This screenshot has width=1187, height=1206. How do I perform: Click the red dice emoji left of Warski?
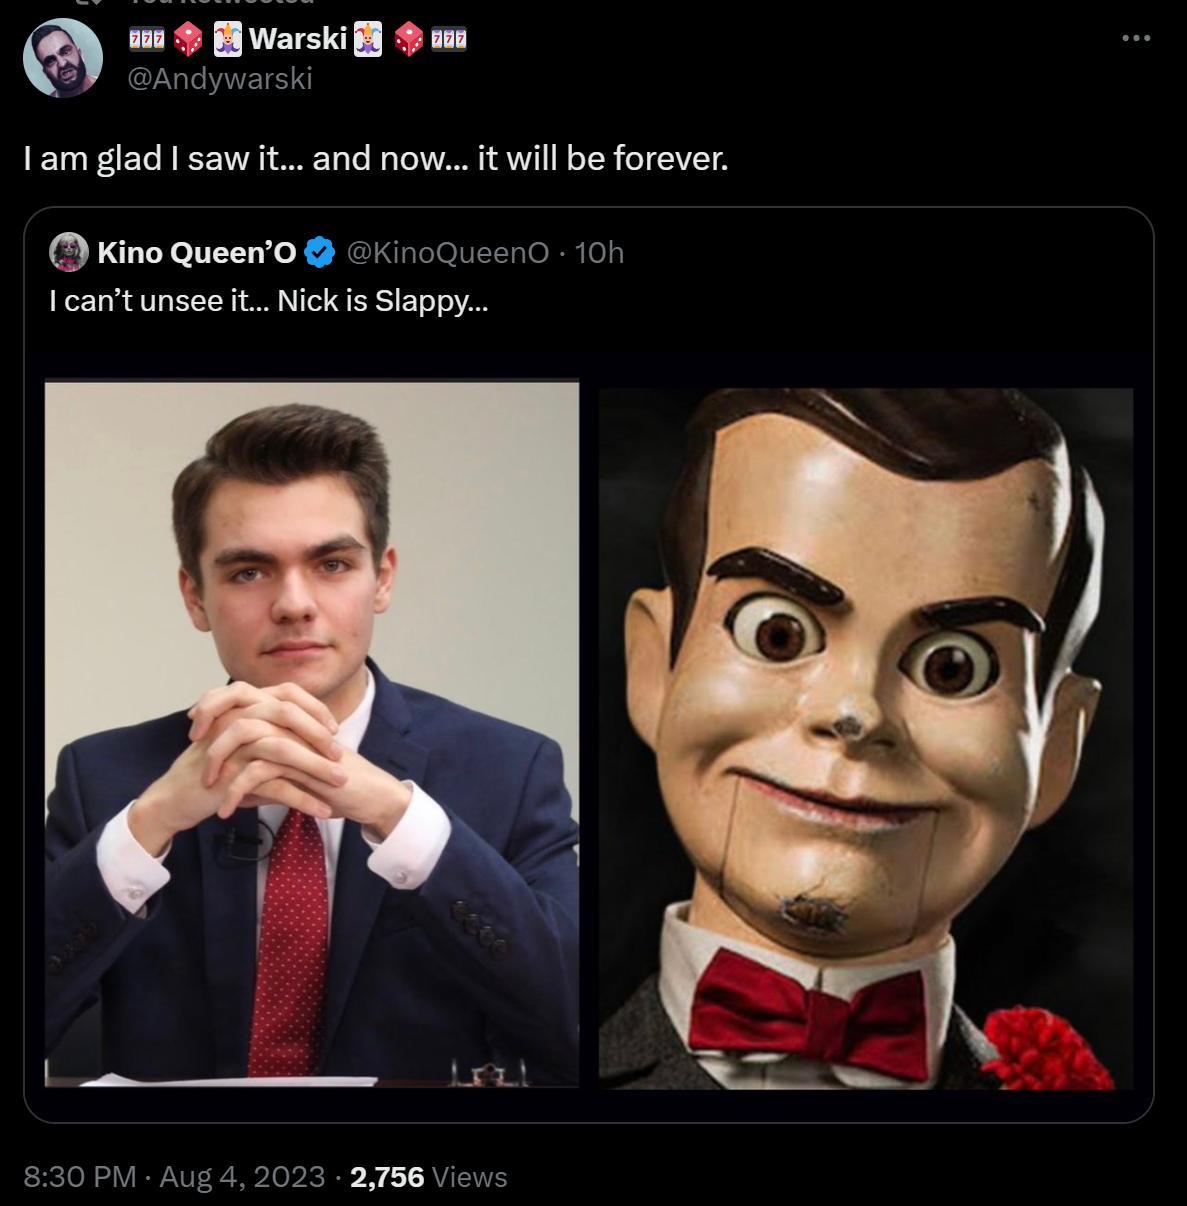(x=188, y=39)
